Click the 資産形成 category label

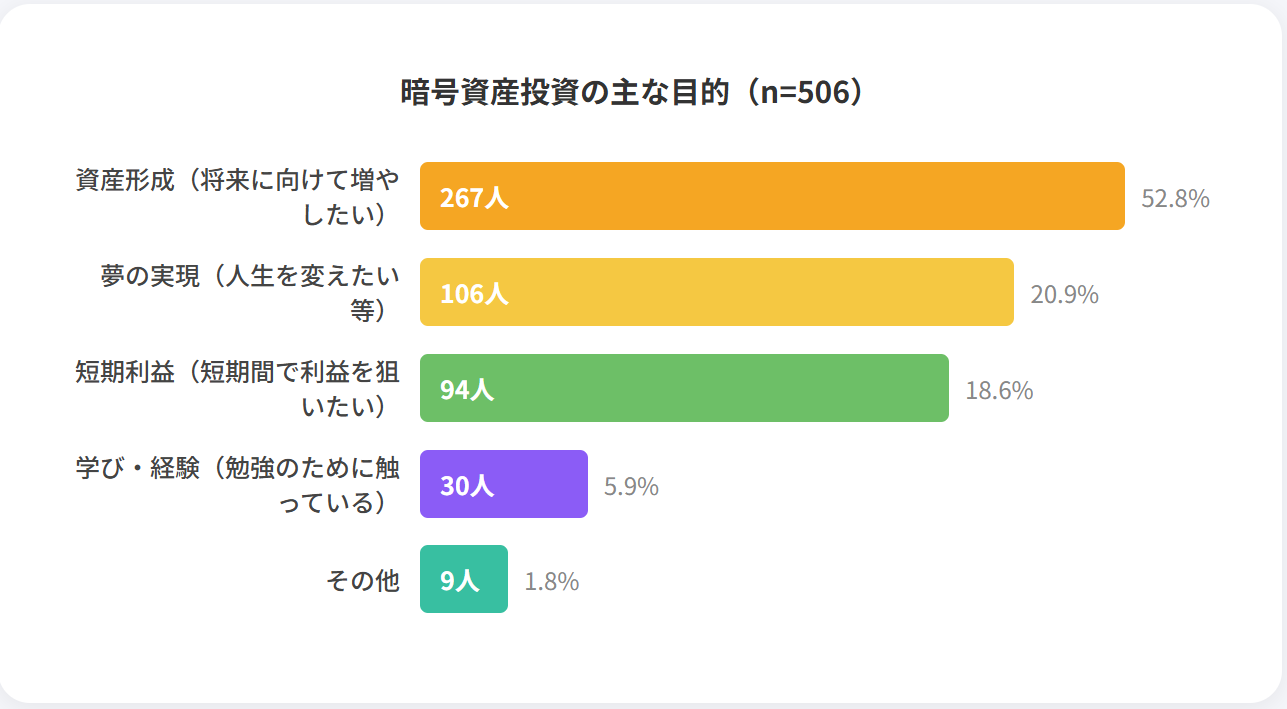tap(238, 196)
